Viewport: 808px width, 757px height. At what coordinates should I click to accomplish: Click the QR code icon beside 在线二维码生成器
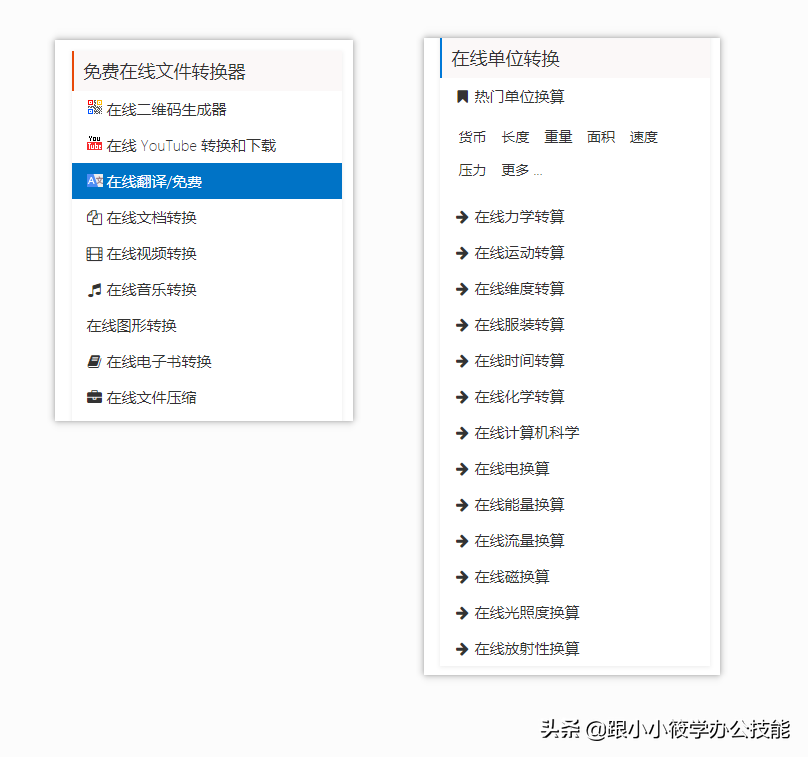click(x=96, y=108)
